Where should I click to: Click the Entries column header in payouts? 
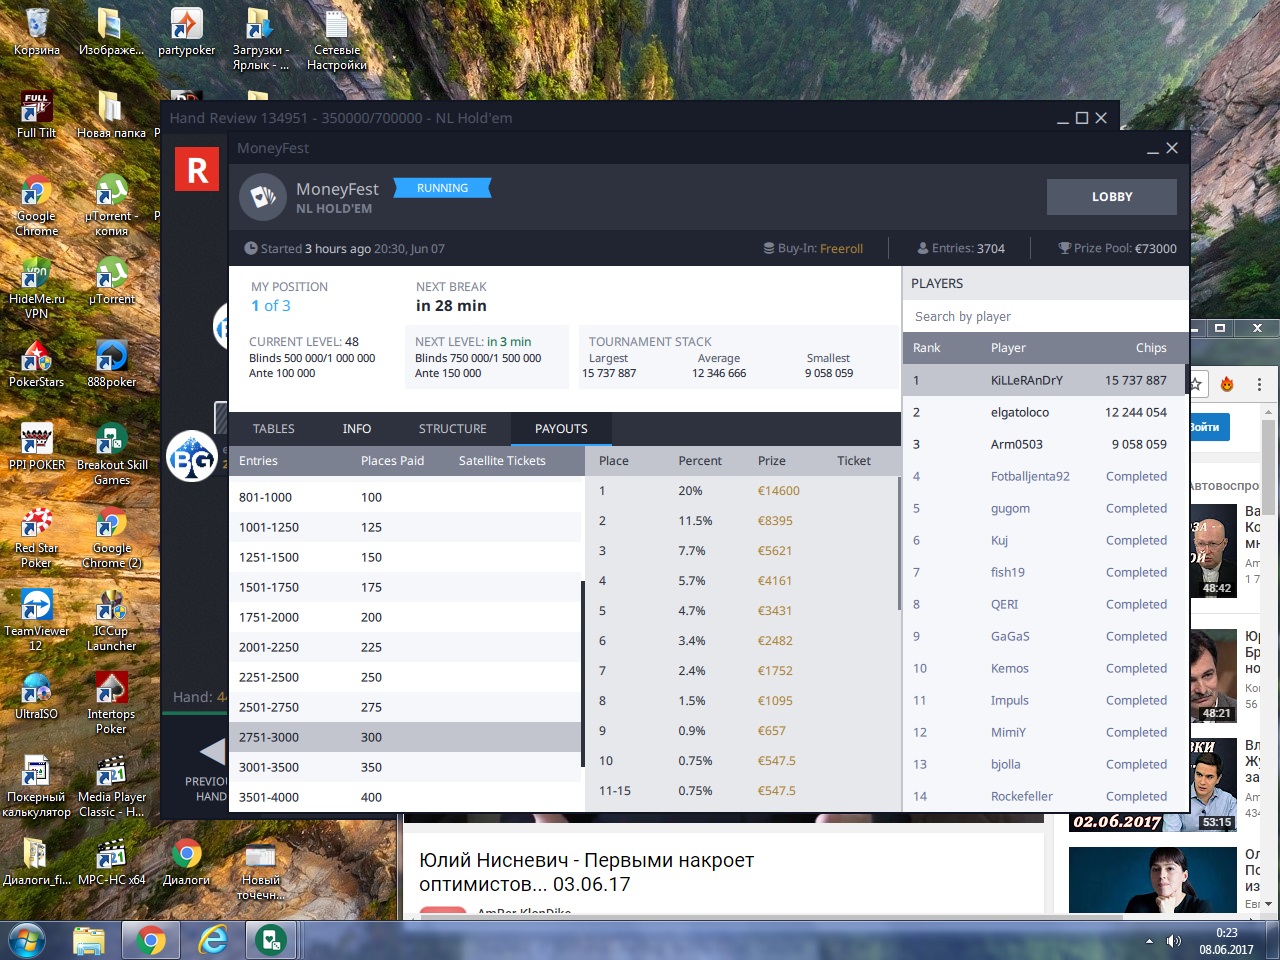click(x=258, y=461)
